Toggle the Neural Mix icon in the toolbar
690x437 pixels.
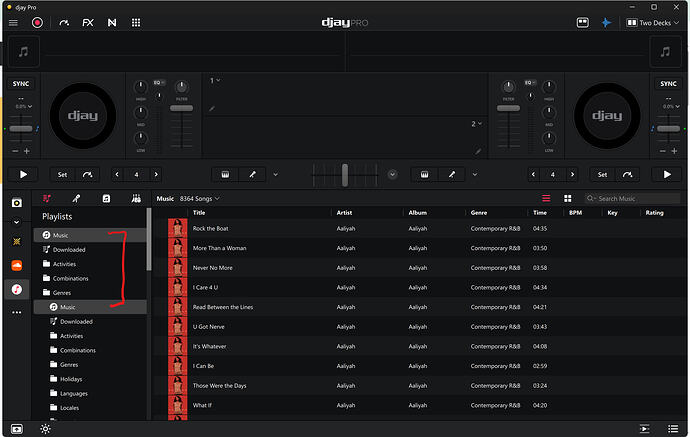[112, 23]
